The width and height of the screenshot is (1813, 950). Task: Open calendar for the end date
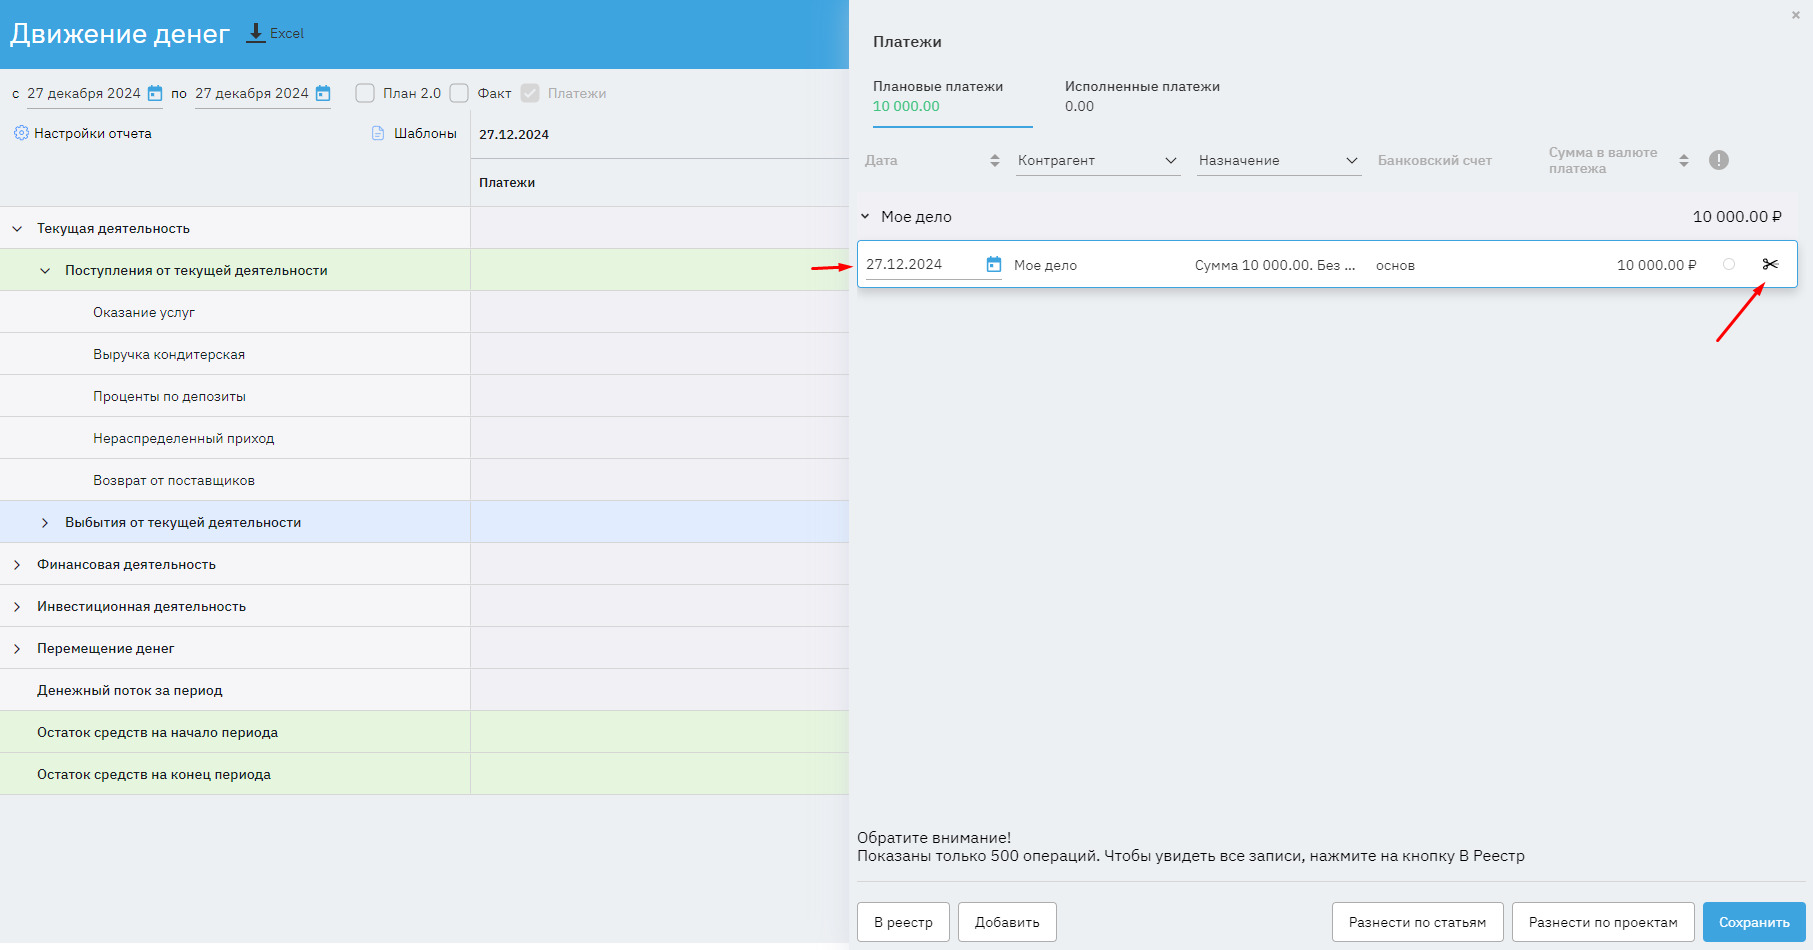pyautogui.click(x=323, y=94)
